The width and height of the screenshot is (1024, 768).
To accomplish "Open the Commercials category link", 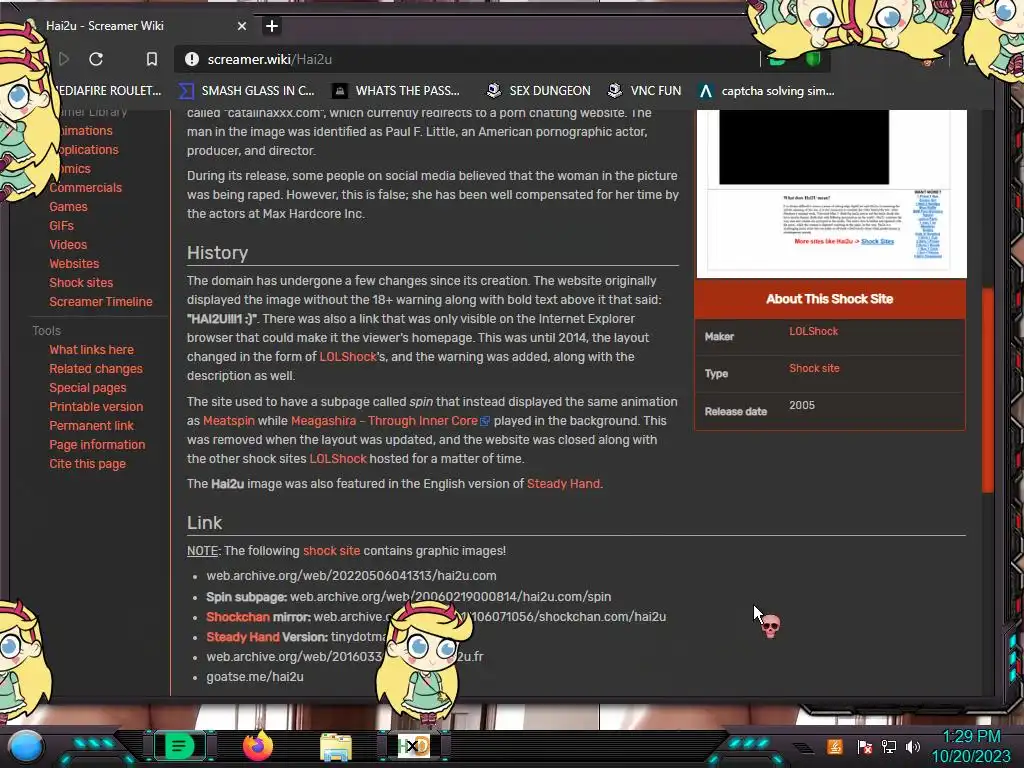I will [86, 187].
